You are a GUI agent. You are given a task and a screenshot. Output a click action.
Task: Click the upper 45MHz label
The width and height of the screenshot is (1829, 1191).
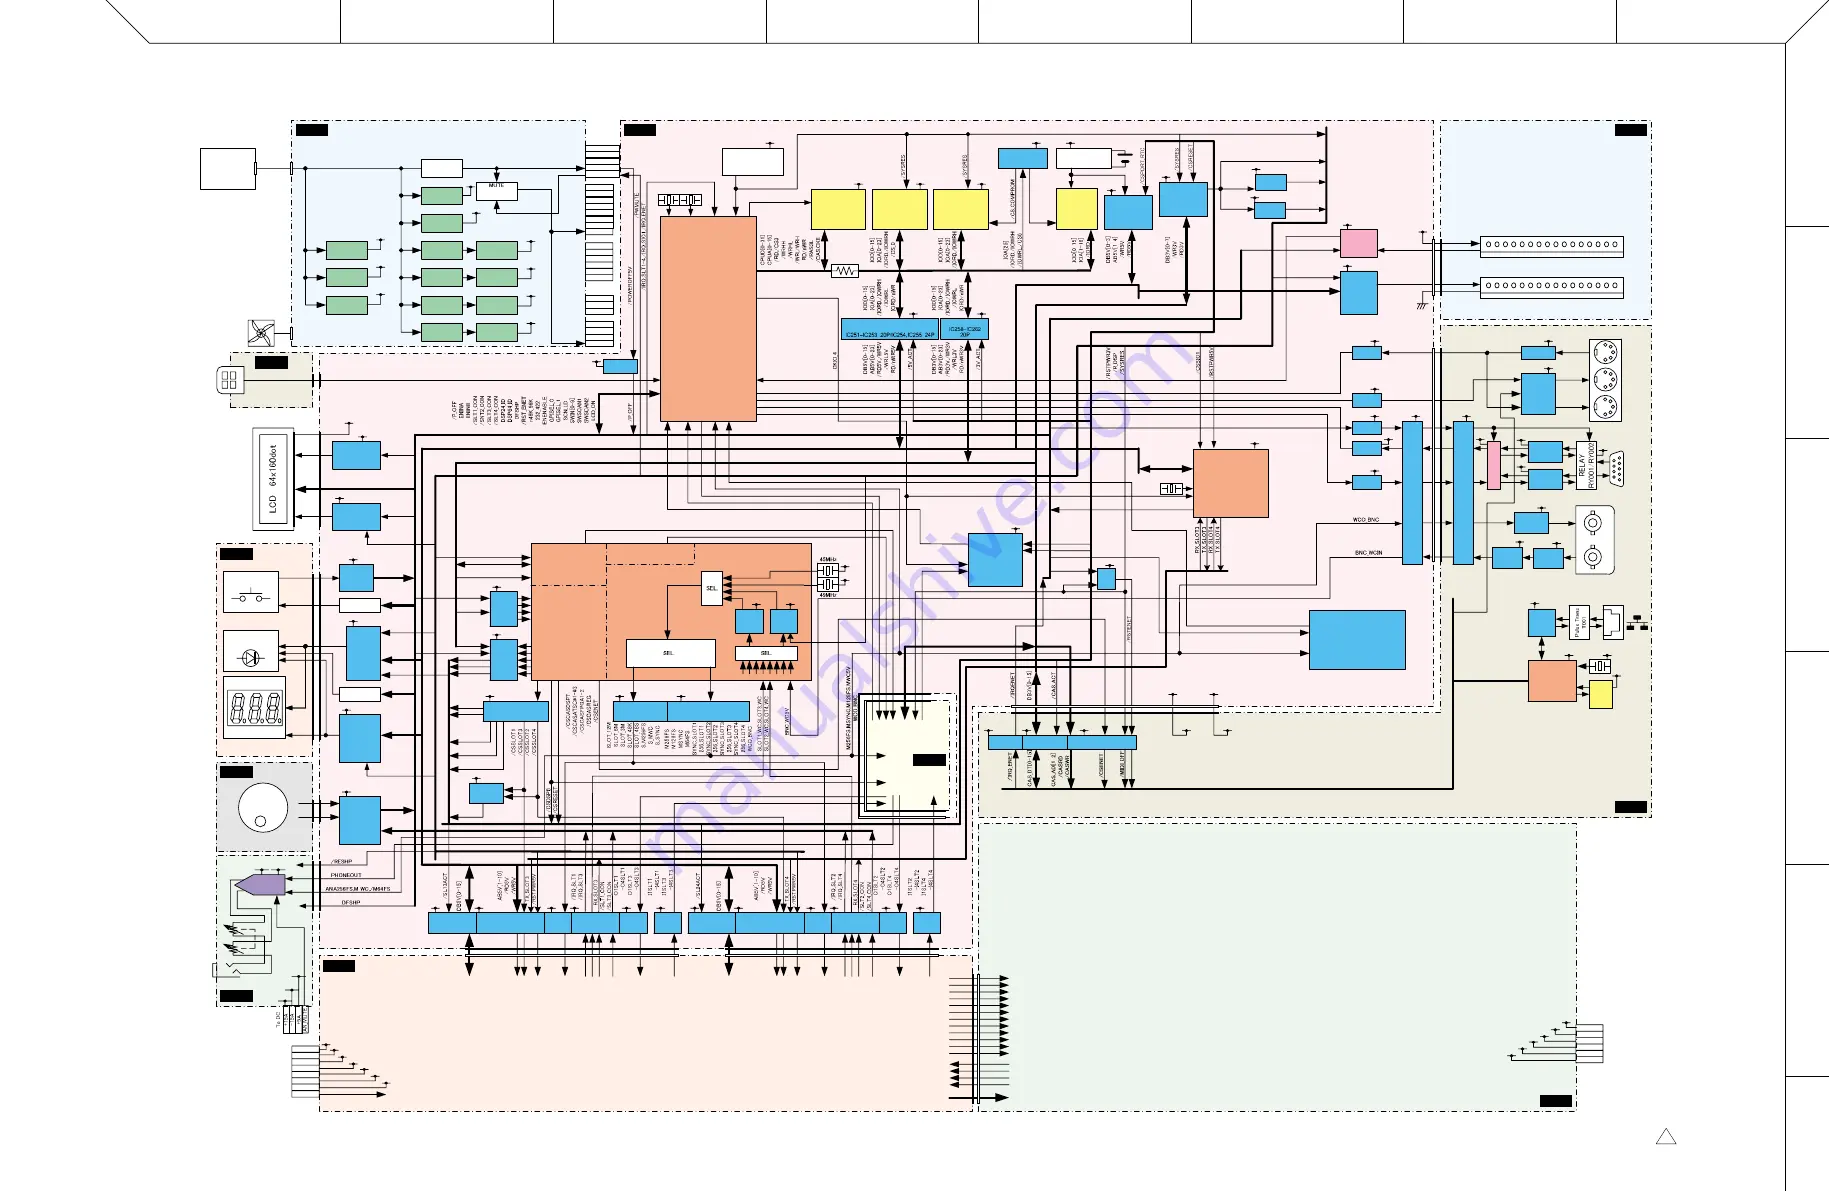828,560
